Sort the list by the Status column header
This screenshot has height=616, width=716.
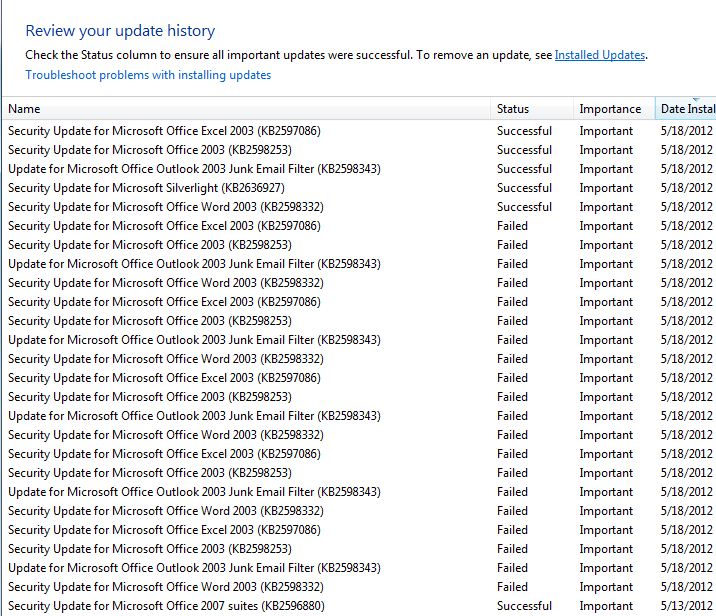[532, 109]
